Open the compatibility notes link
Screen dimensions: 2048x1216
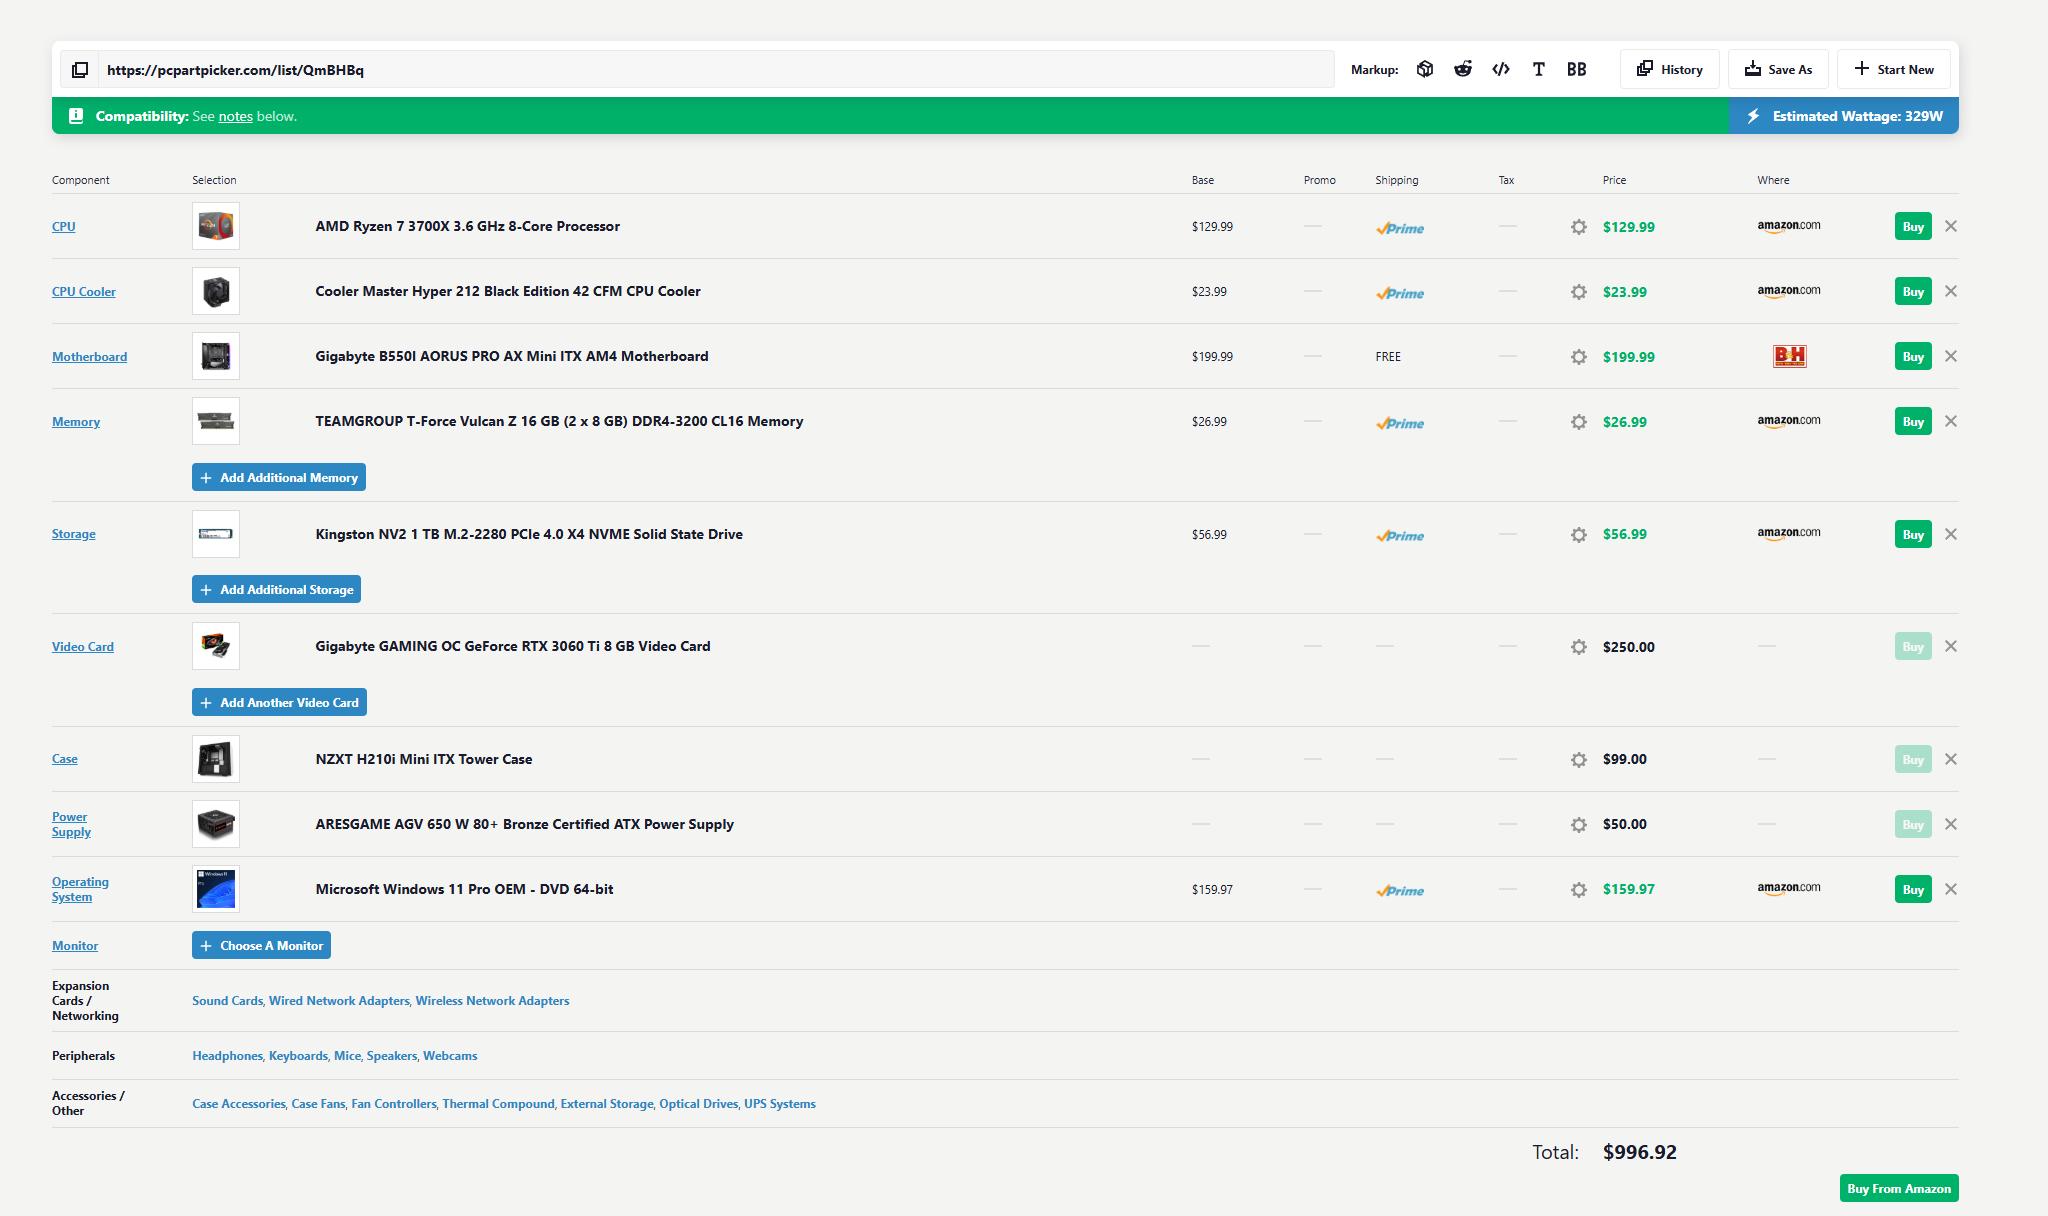[x=235, y=116]
